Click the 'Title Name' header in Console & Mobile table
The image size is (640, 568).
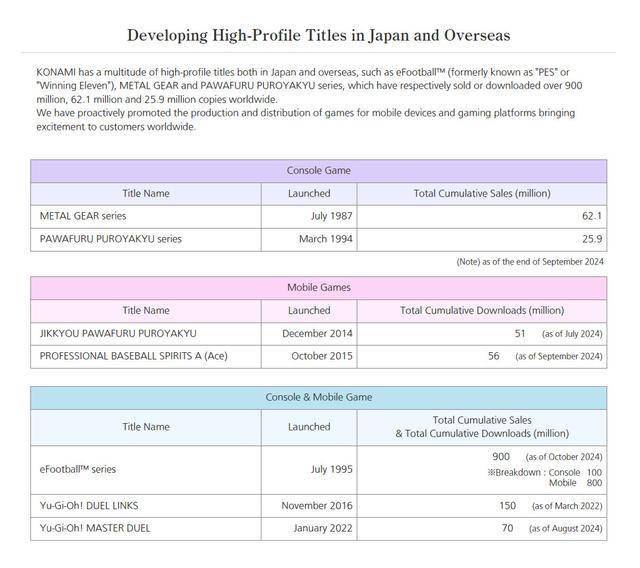(x=146, y=427)
